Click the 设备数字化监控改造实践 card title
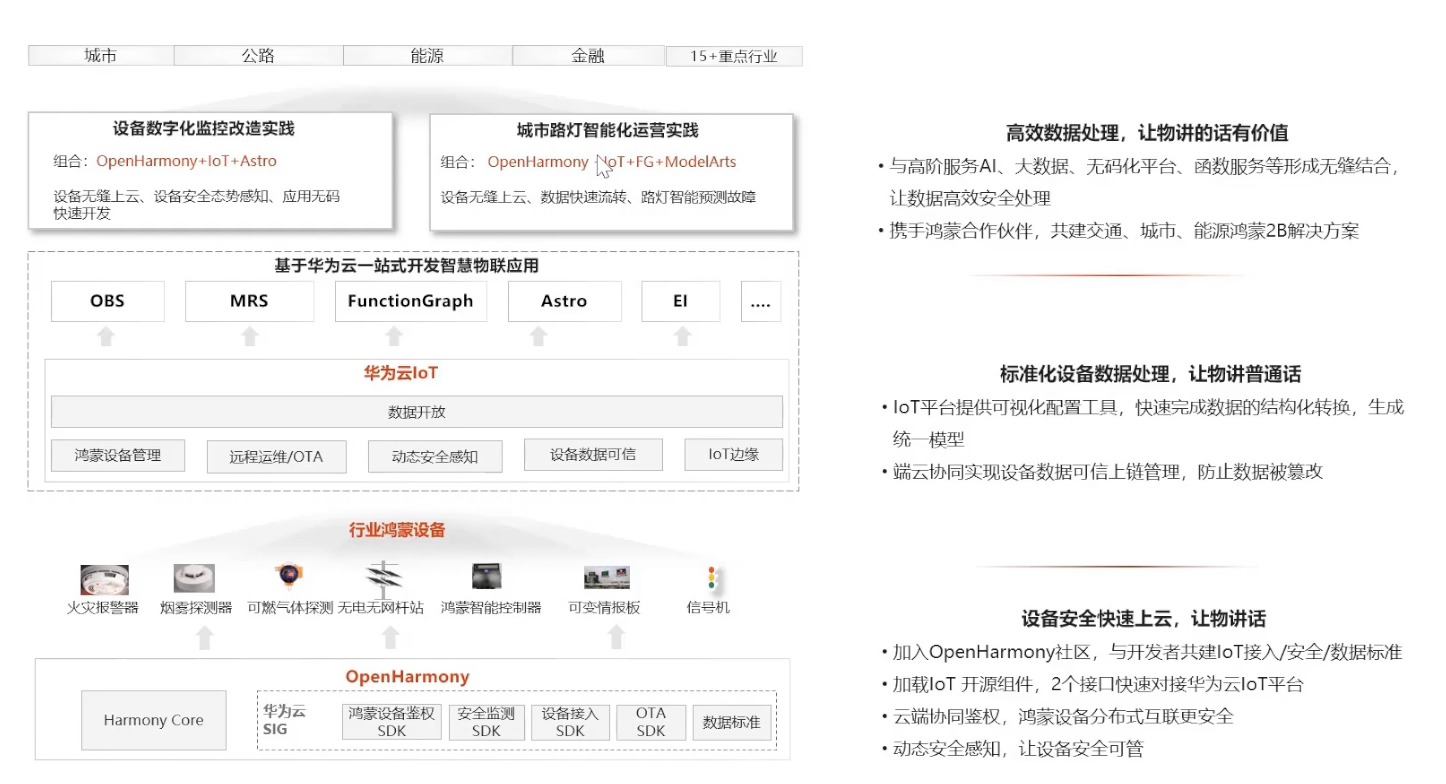Viewport: 1446px width, 784px height. coord(204,129)
